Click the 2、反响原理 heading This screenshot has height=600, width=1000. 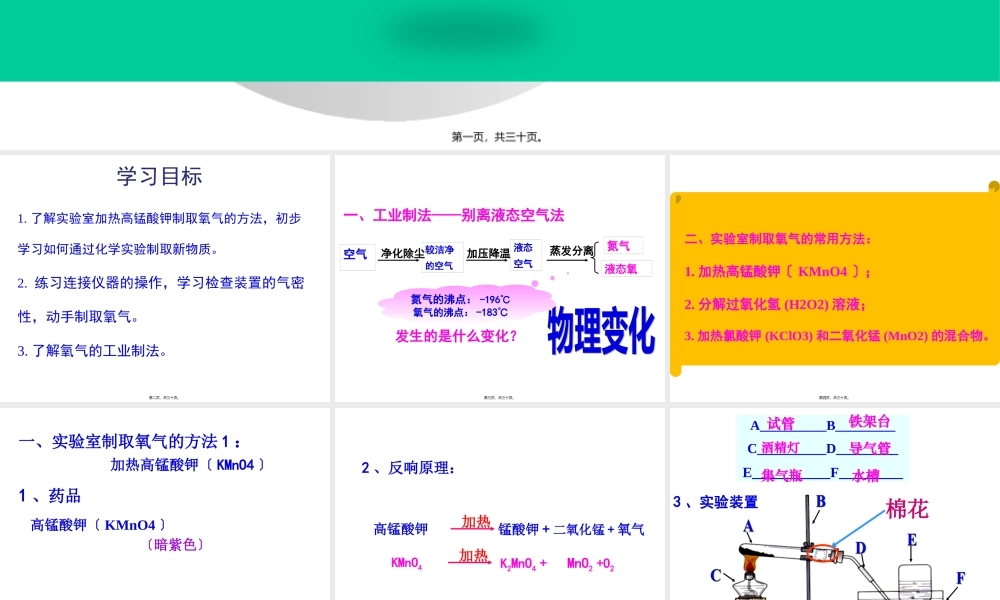408,467
